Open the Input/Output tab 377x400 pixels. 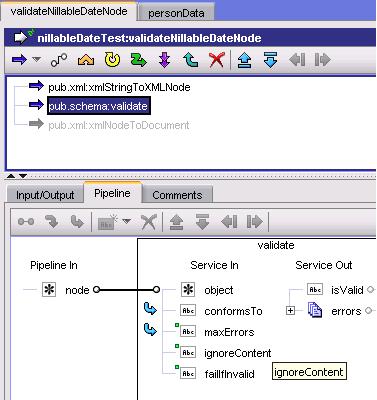pos(45,195)
